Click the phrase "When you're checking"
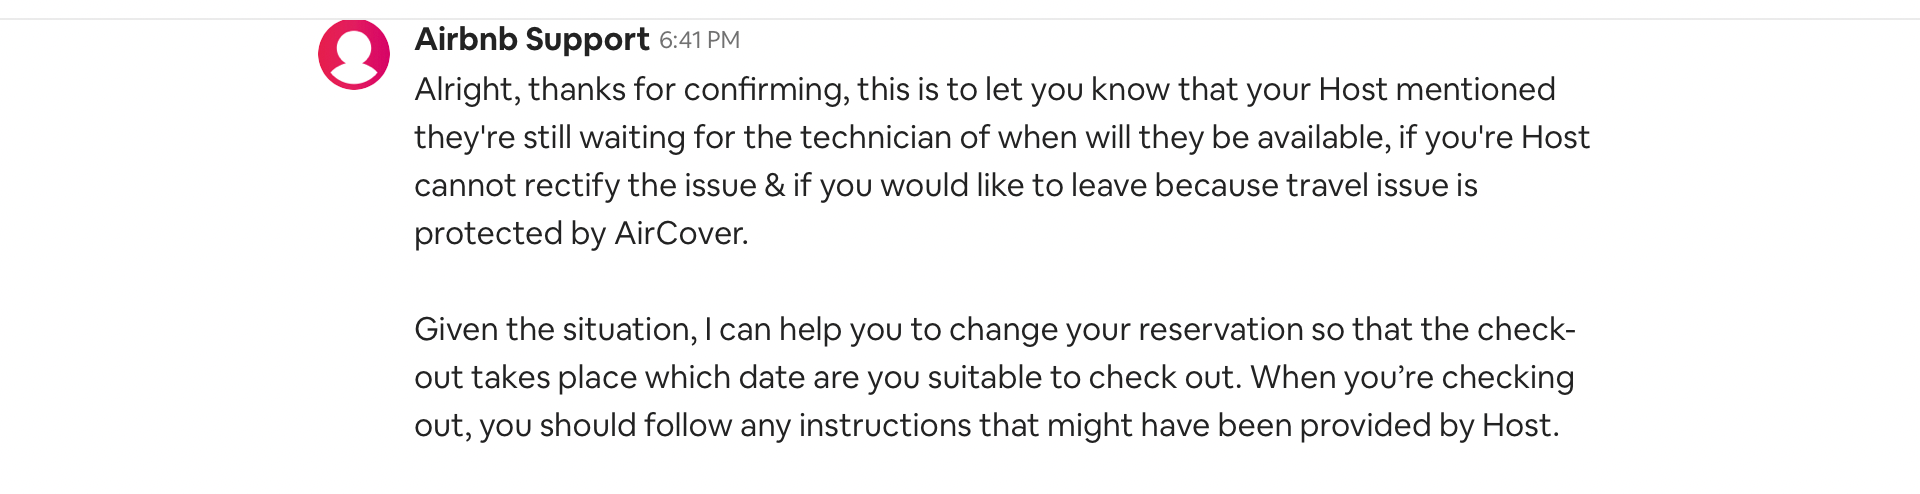Image resolution: width=1920 pixels, height=494 pixels. [x=1412, y=377]
